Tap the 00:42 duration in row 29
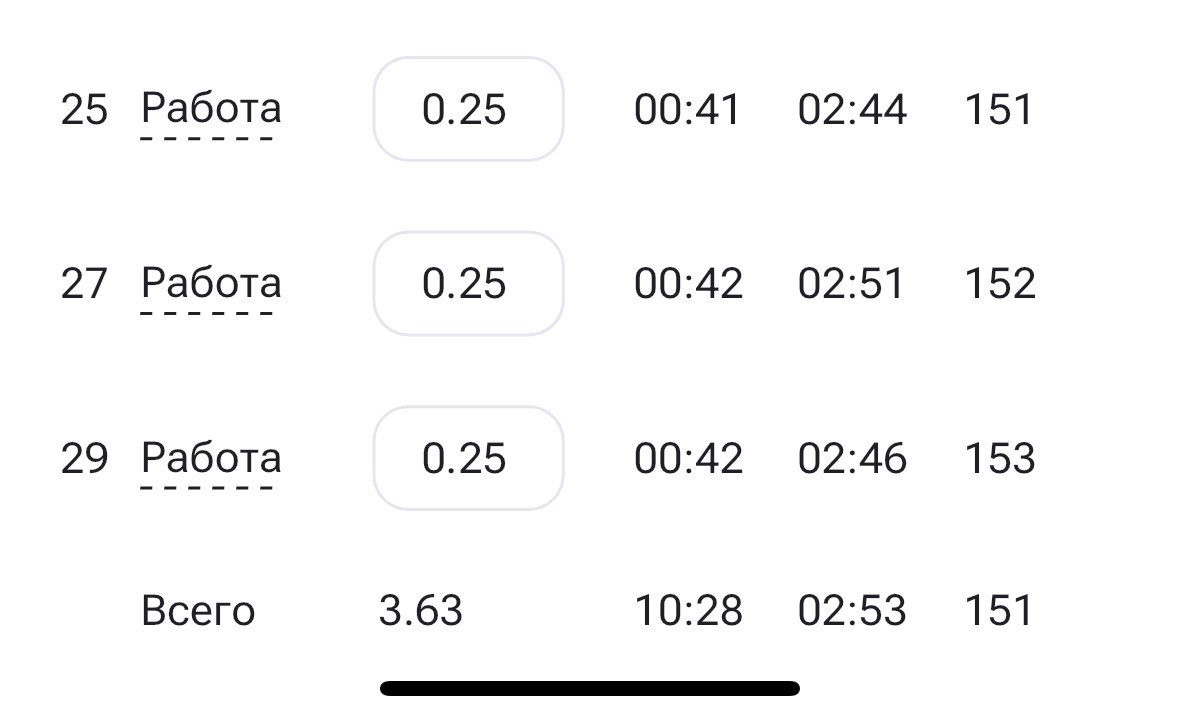The width and height of the screenshot is (1179, 720). pyautogui.click(x=688, y=458)
